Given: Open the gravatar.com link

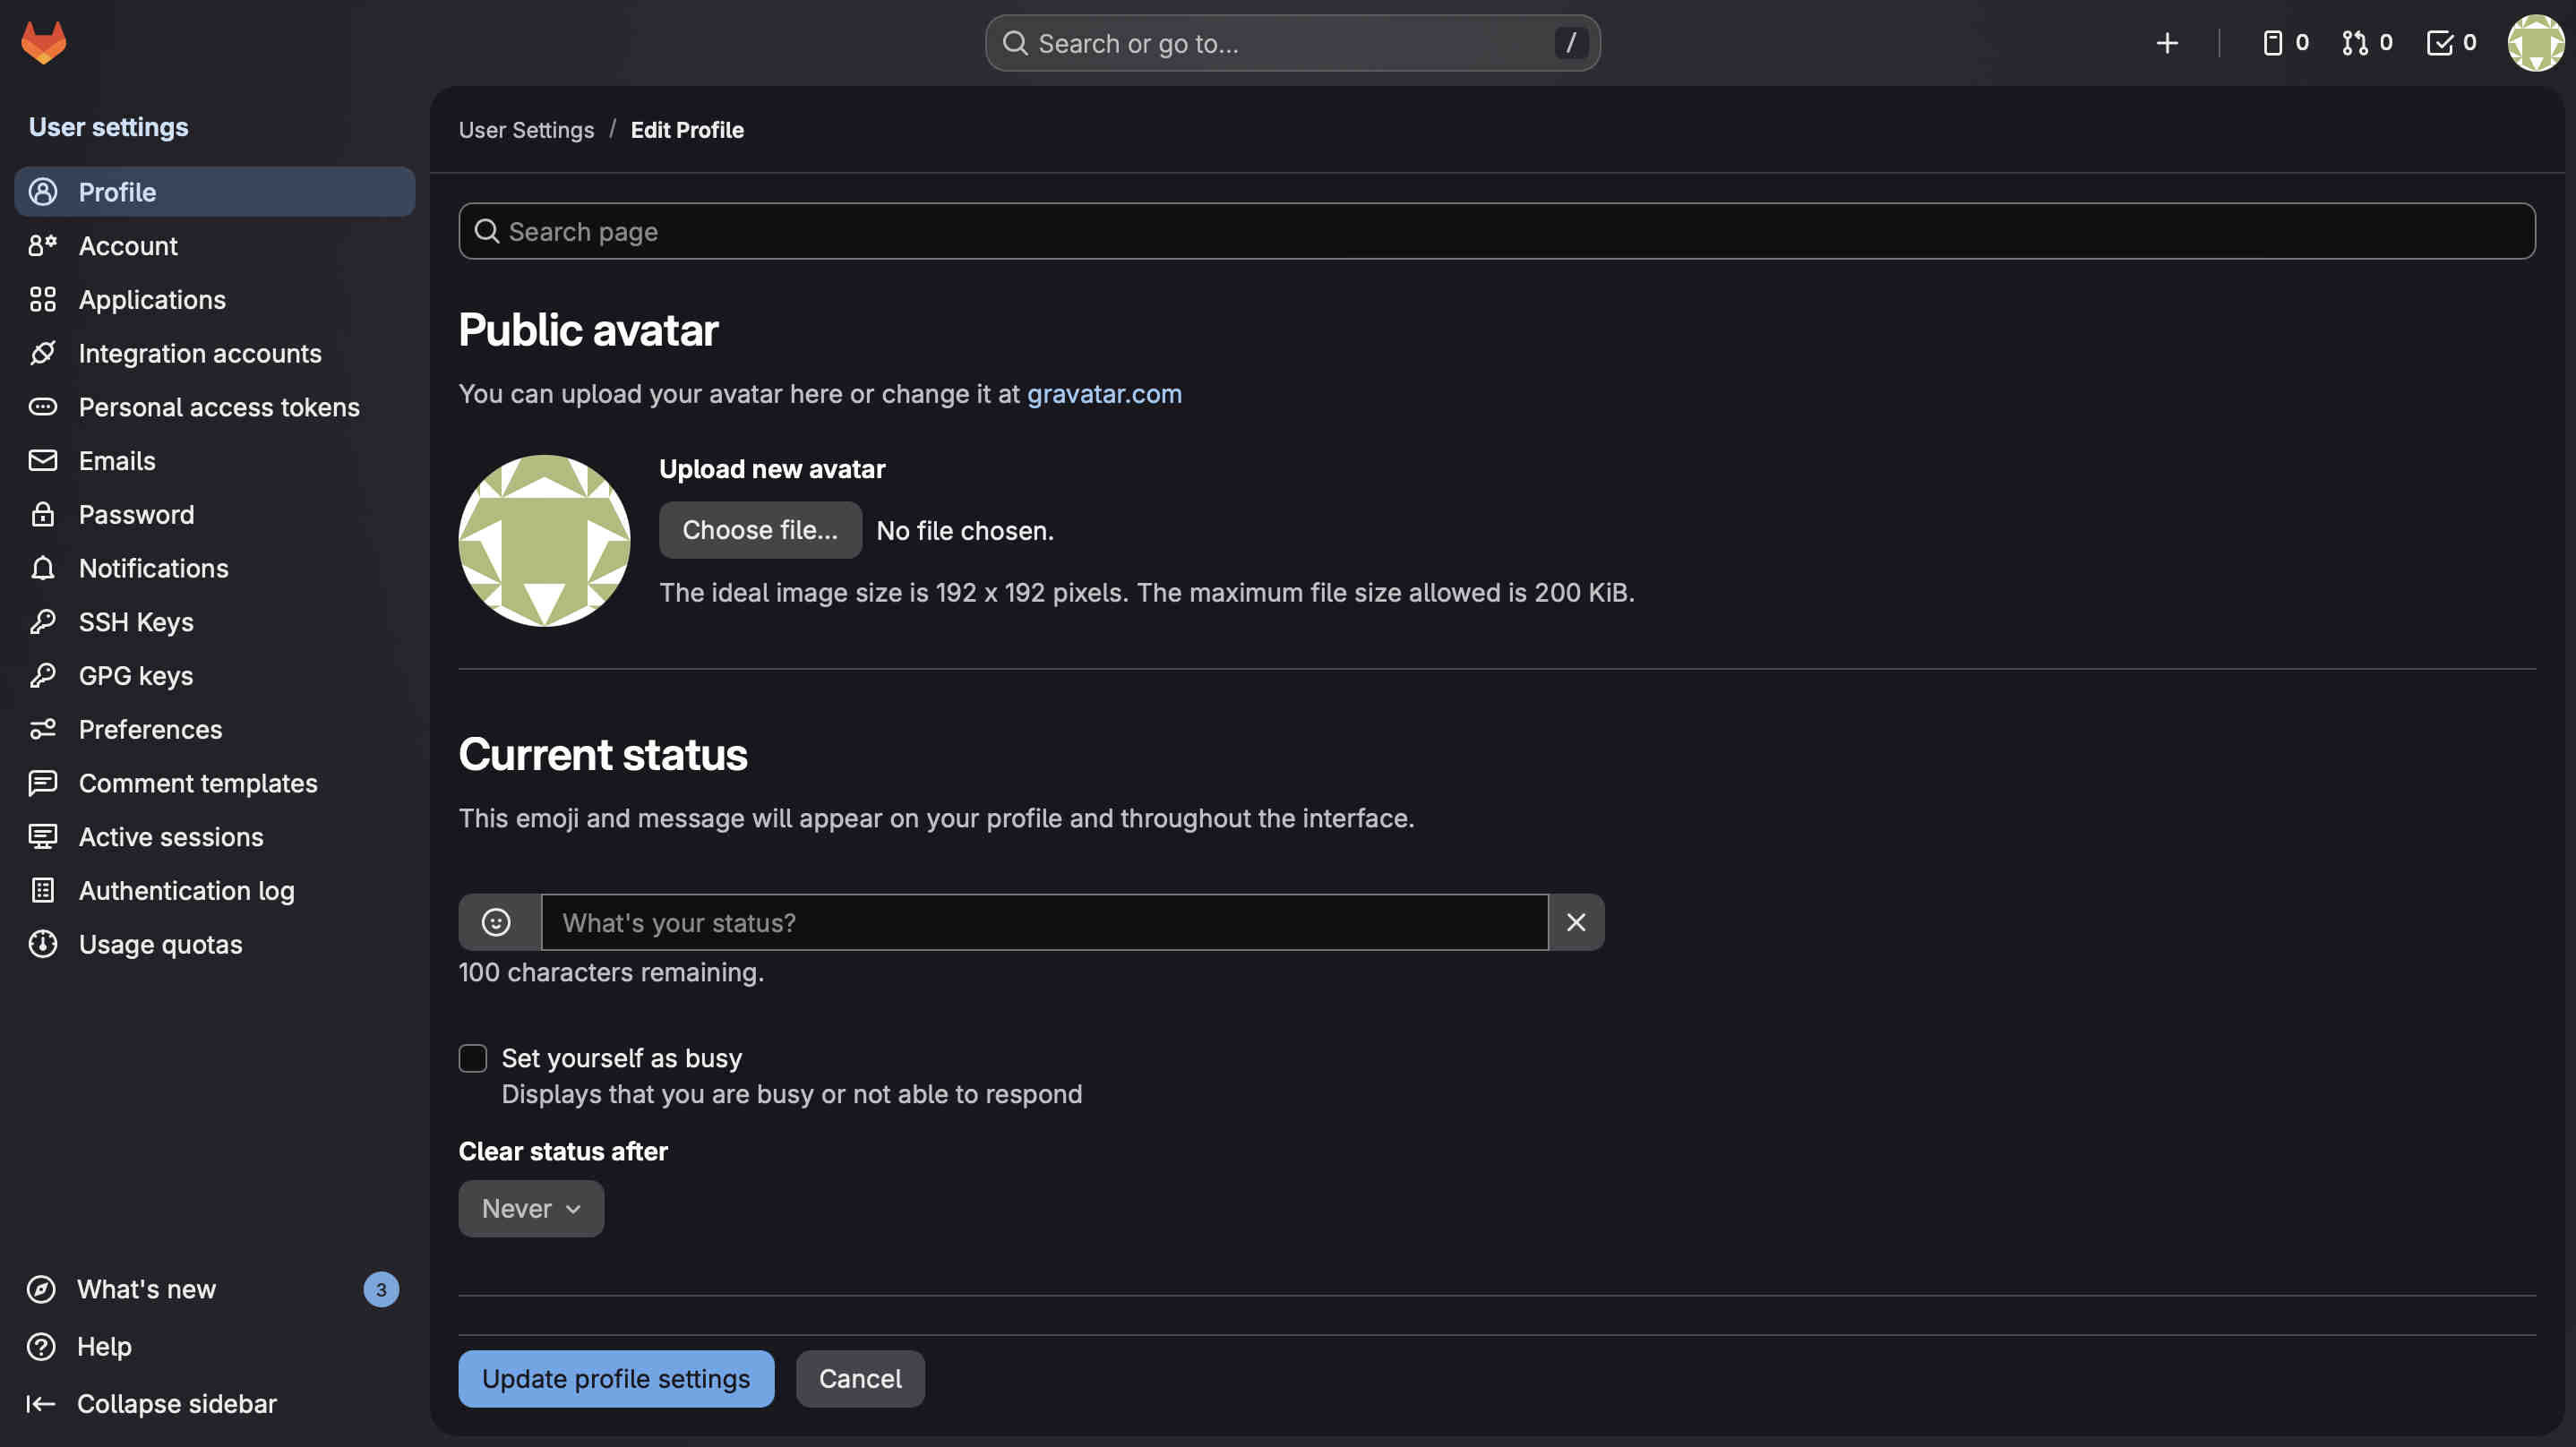Looking at the screenshot, I should pyautogui.click(x=1103, y=394).
